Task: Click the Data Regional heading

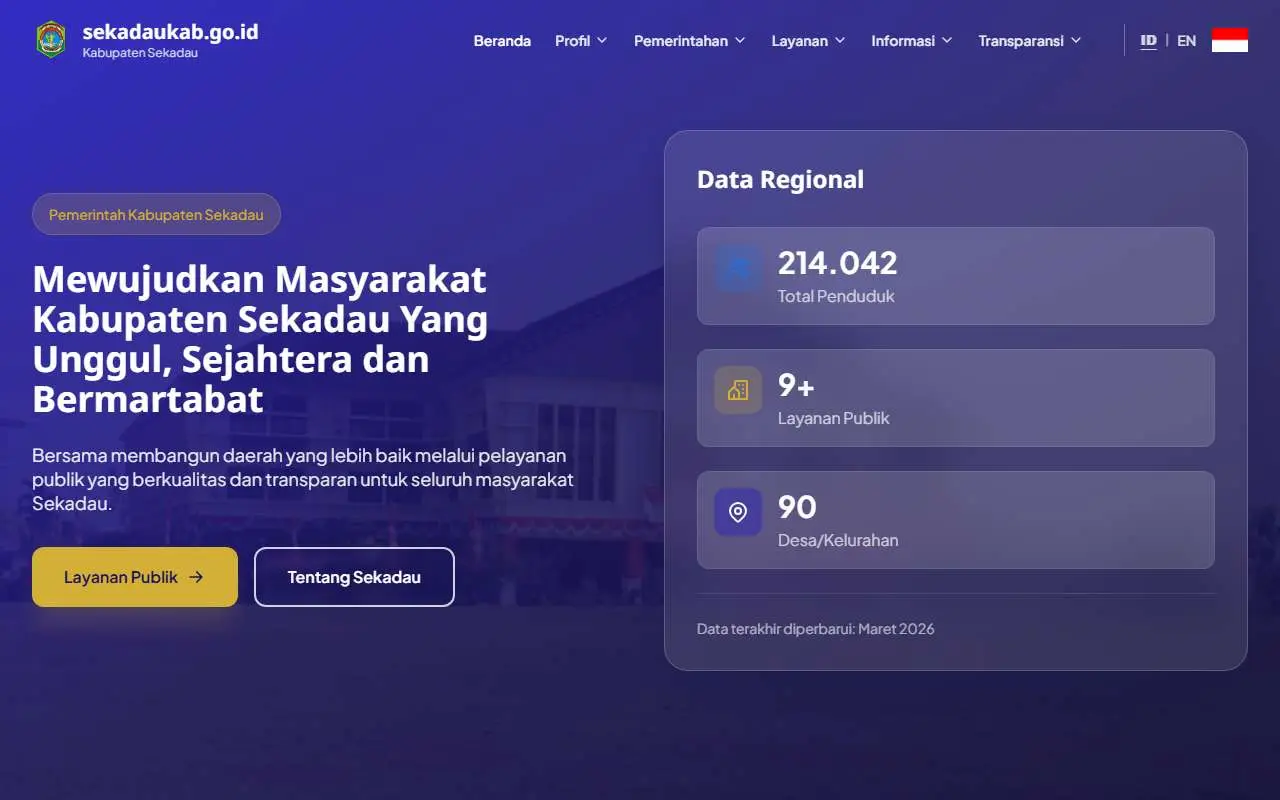Action: [x=780, y=180]
